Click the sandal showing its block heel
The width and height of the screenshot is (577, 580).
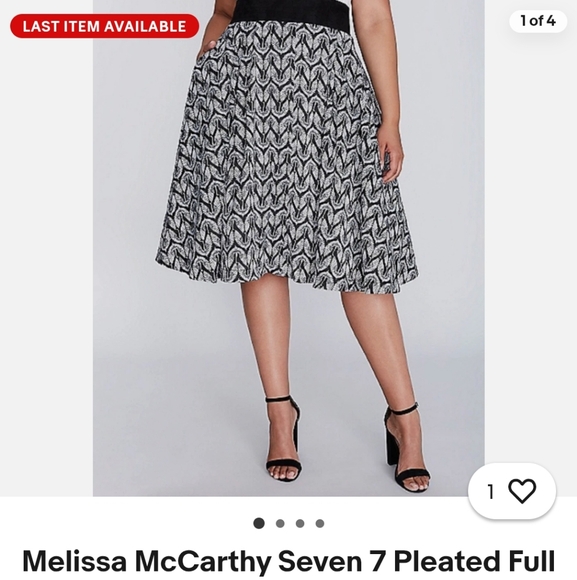(407, 448)
